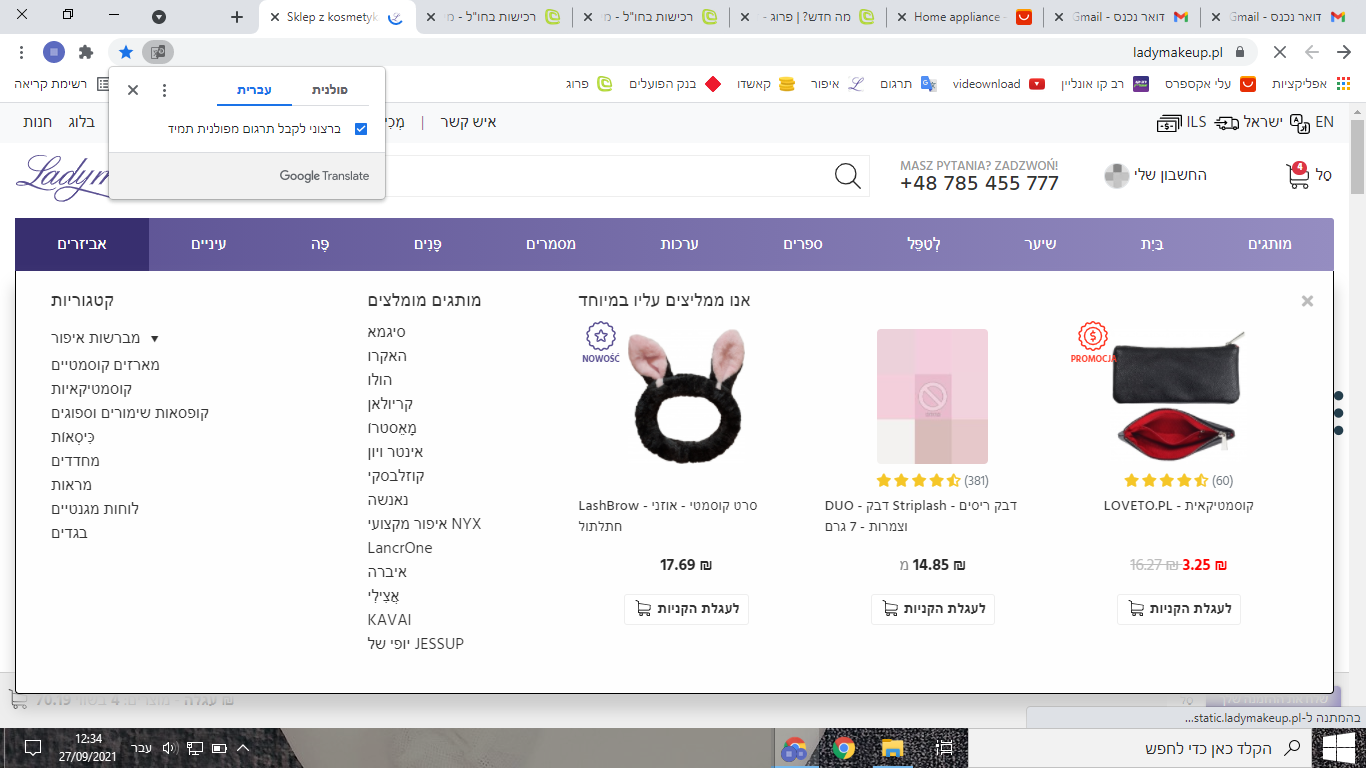
Task: Open the איש קשר contact link
Action: click(x=469, y=122)
